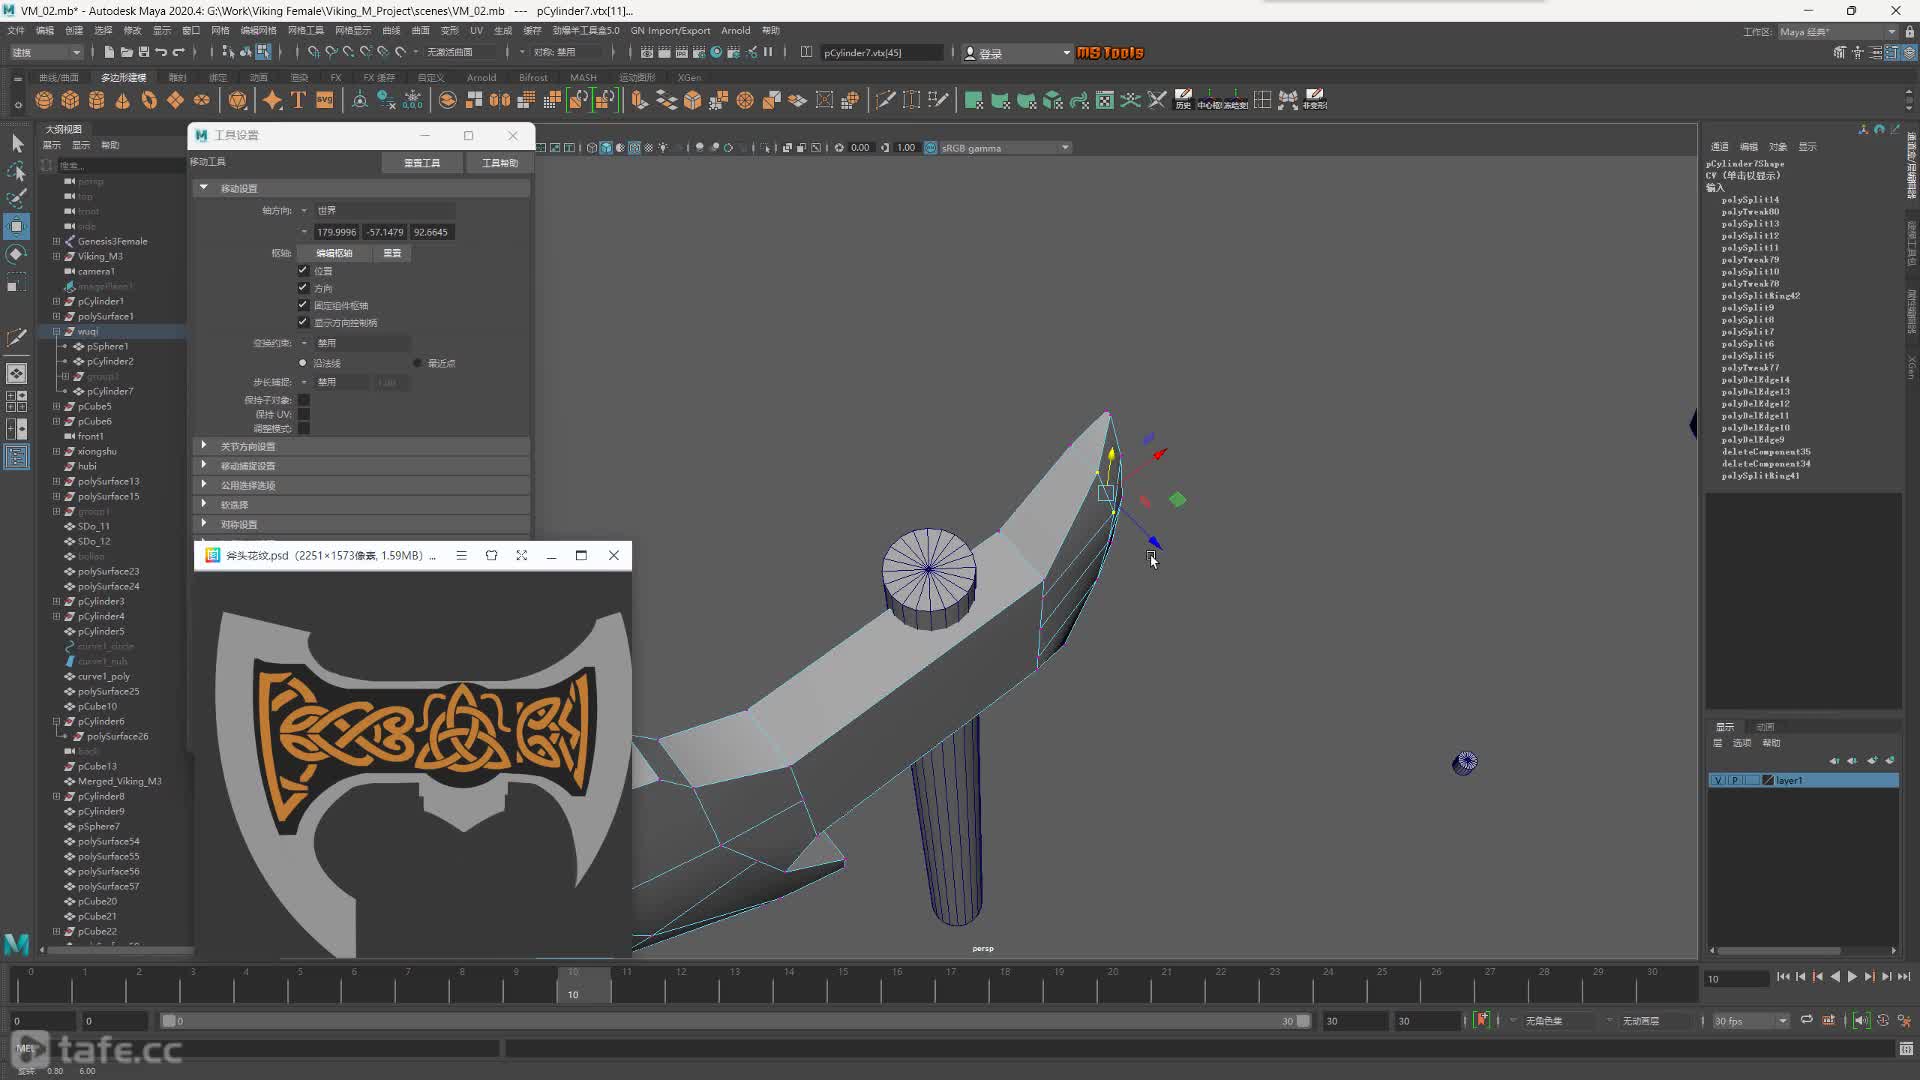Viewport: 1920px width, 1080px height.
Task: Toggle layer1 visibility V box
Action: pyautogui.click(x=1718, y=780)
